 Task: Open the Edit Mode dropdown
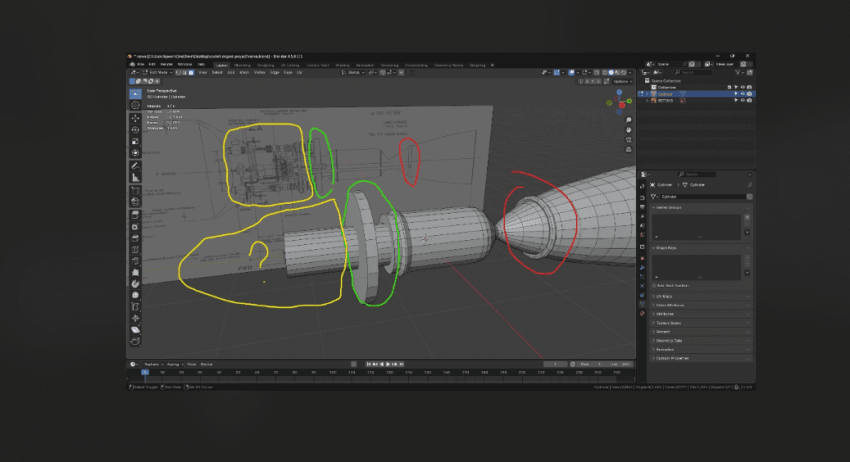point(158,72)
